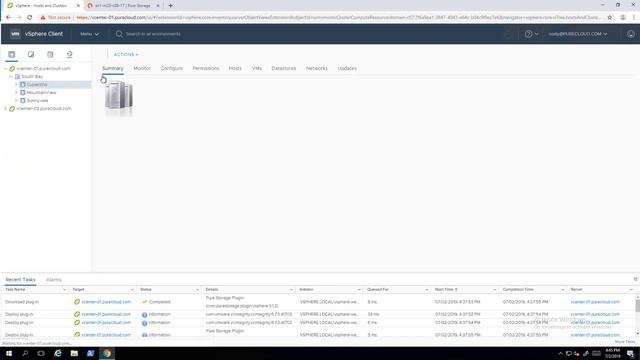Expand vcenter-02.purecloud.com tree node

pos(5,109)
